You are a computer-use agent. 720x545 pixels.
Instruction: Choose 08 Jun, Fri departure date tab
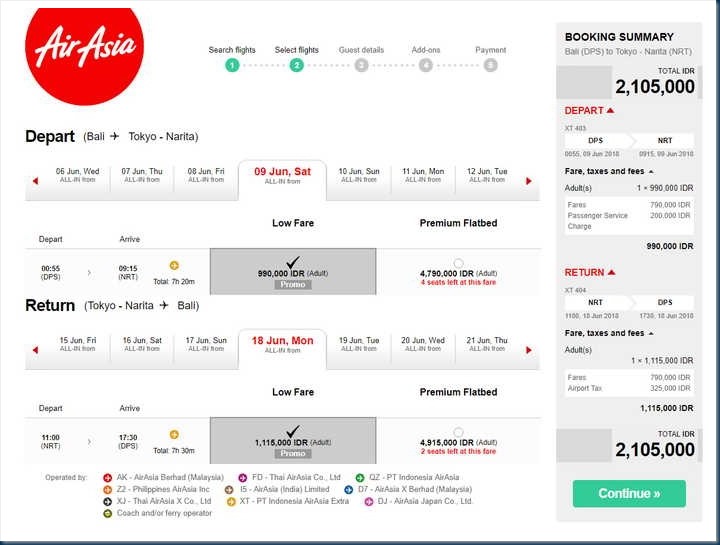coord(206,176)
